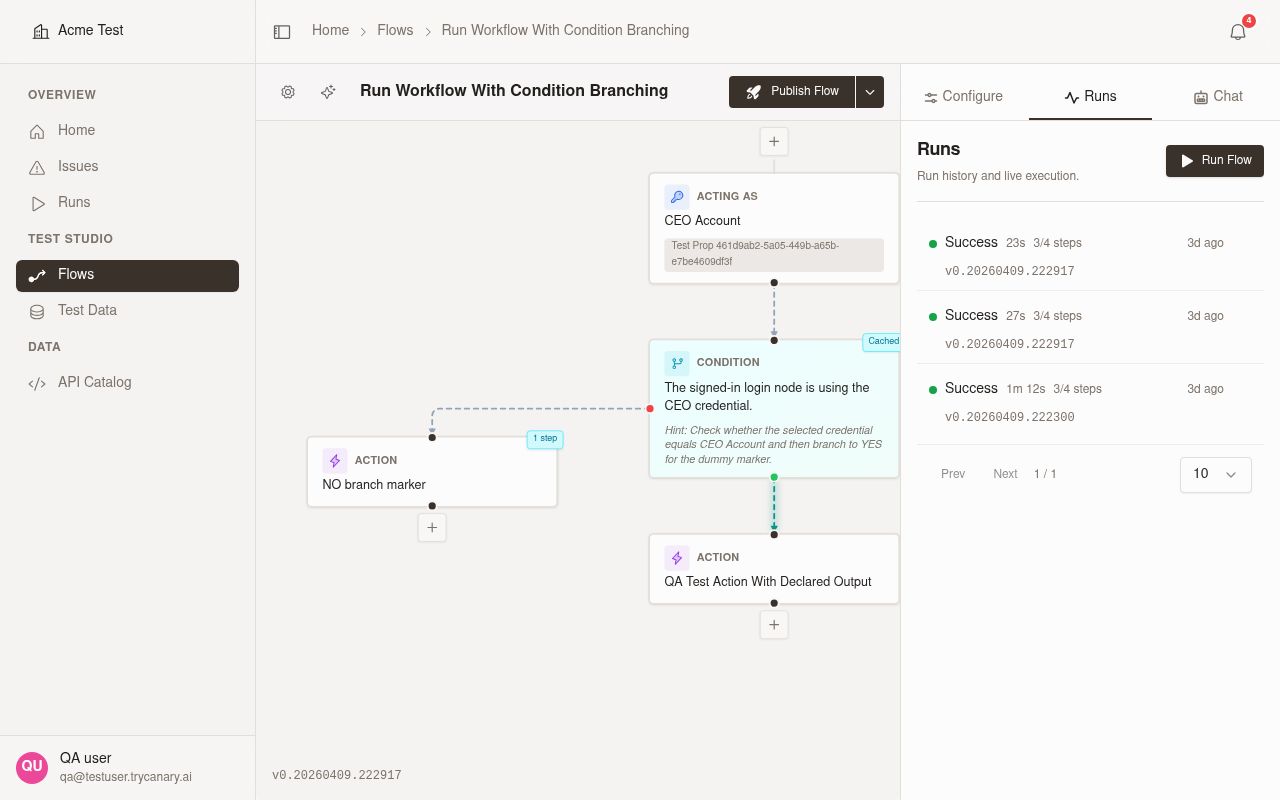Image resolution: width=1280 pixels, height=800 pixels.
Task: Click the lightning icon on NO branch marker
Action: [x=335, y=460]
